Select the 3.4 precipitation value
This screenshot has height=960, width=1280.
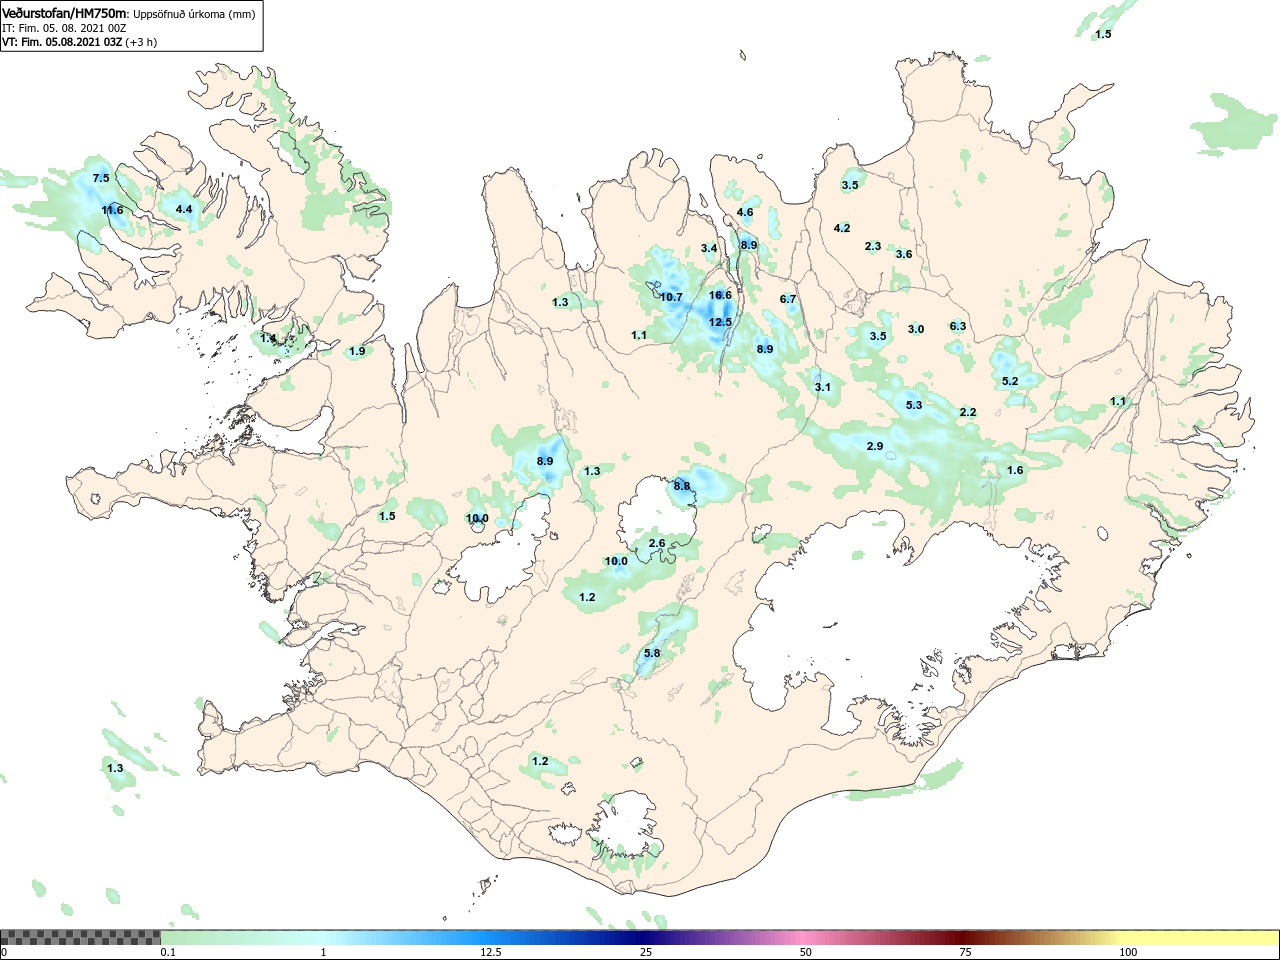pos(709,248)
